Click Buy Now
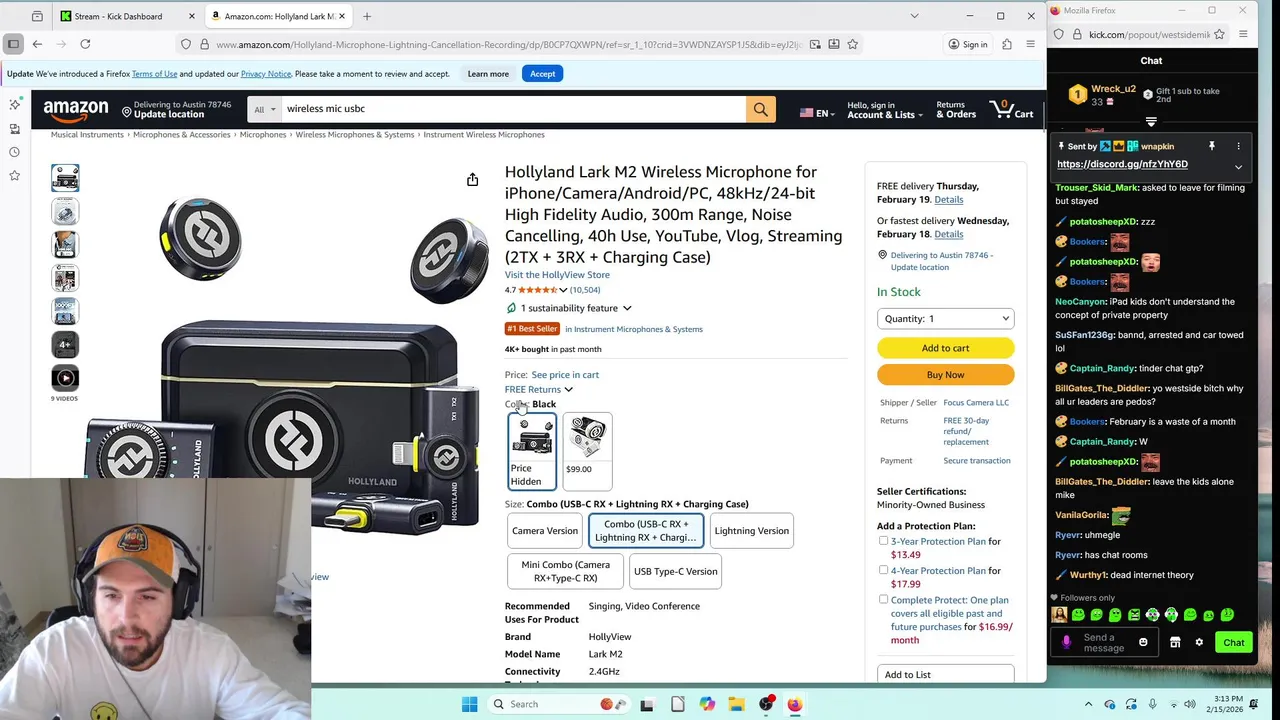Image resolution: width=1280 pixels, height=720 pixels. coord(945,375)
